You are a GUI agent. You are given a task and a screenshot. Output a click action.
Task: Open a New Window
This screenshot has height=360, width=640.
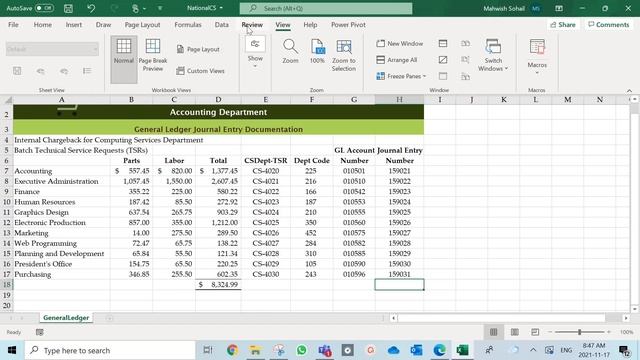pos(400,43)
